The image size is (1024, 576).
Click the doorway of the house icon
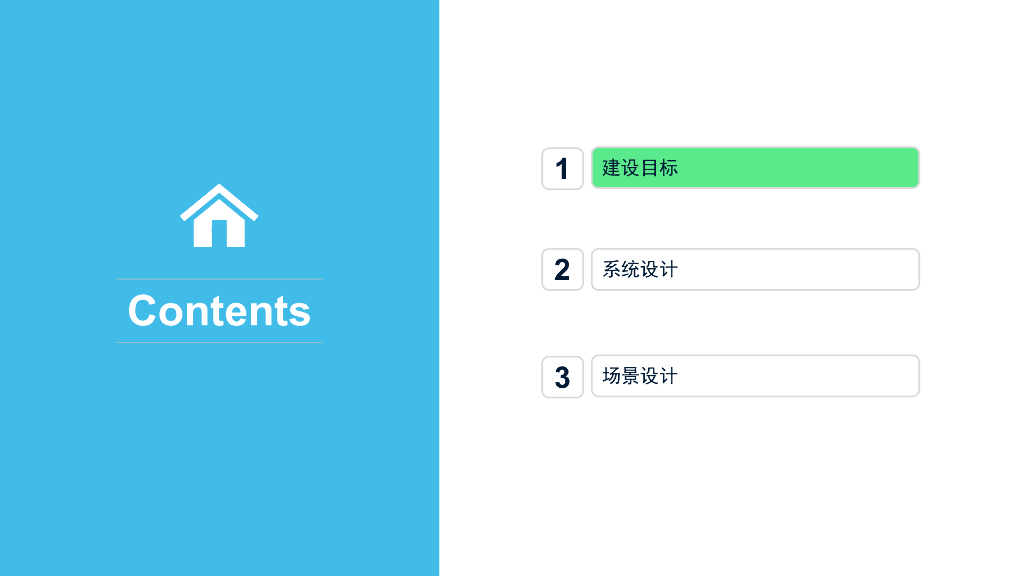click(219, 236)
